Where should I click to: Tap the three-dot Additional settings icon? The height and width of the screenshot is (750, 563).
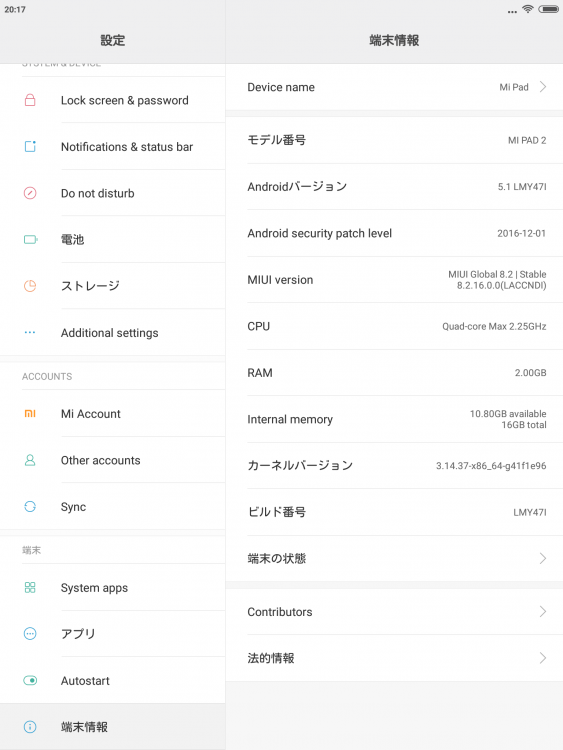[30, 332]
